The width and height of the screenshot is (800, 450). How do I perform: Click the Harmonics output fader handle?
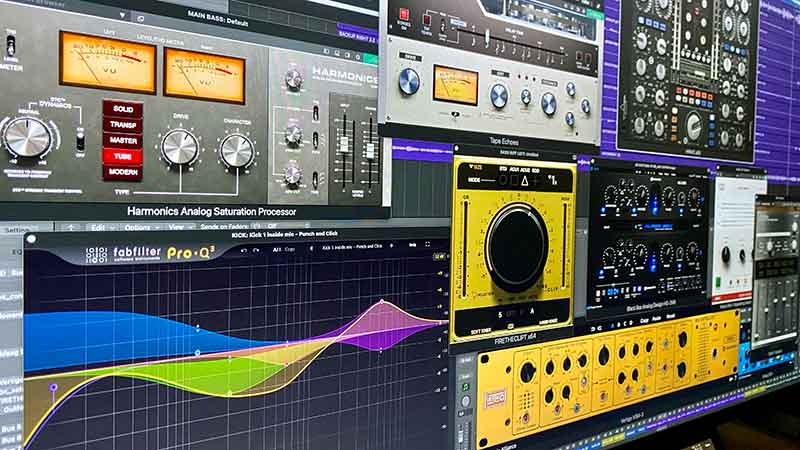click(x=370, y=151)
